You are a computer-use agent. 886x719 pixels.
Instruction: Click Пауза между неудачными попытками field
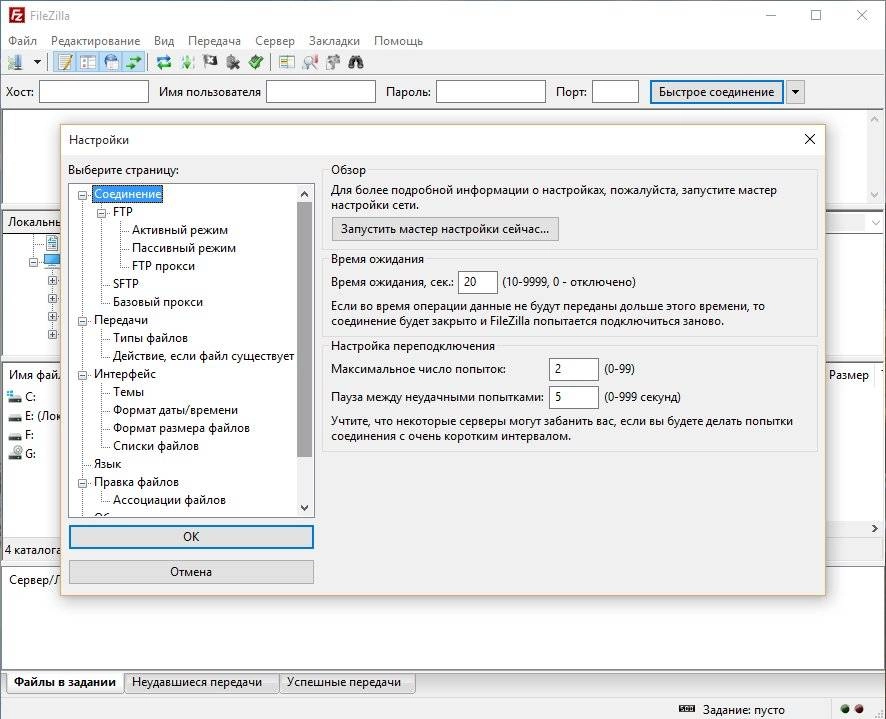pos(574,397)
